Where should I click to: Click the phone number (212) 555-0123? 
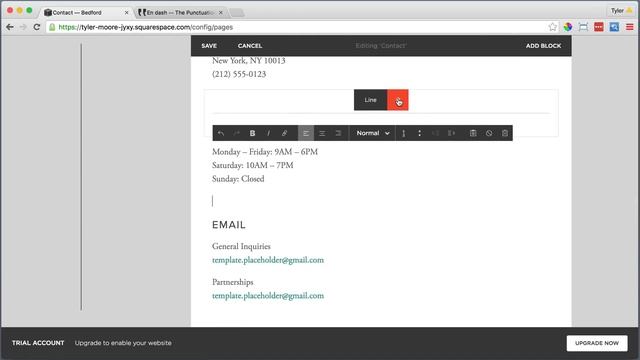tap(239, 74)
